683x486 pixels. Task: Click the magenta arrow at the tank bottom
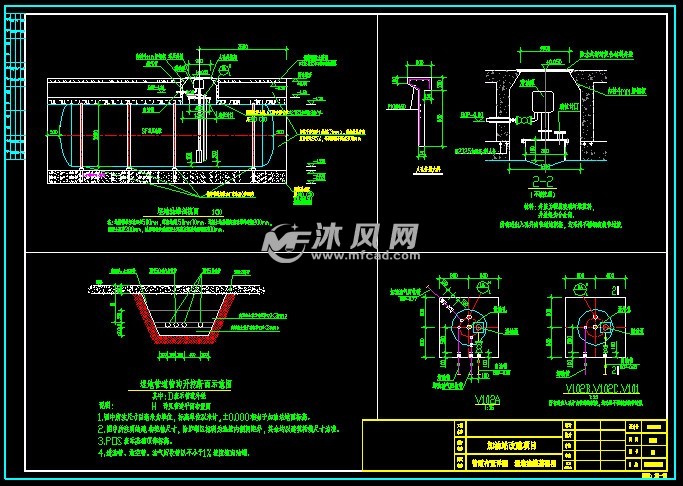click(x=94, y=175)
